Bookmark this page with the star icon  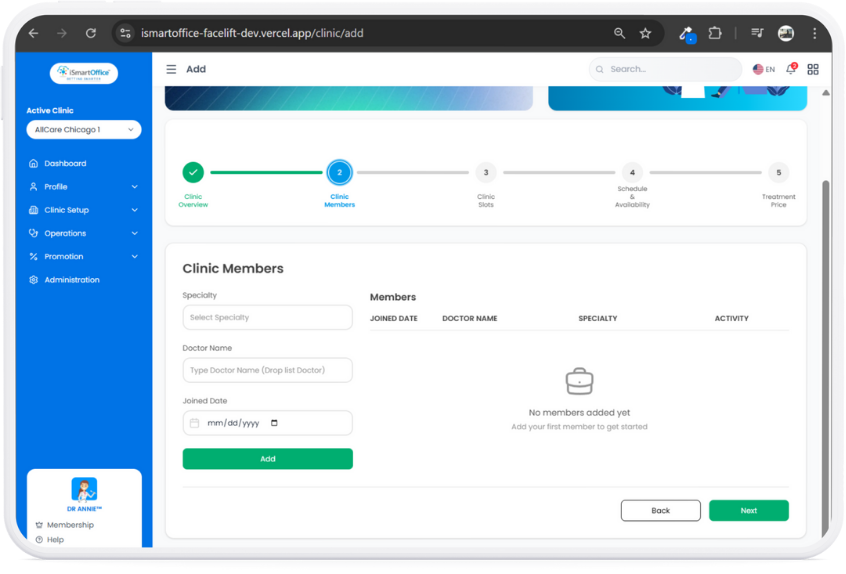pos(646,33)
